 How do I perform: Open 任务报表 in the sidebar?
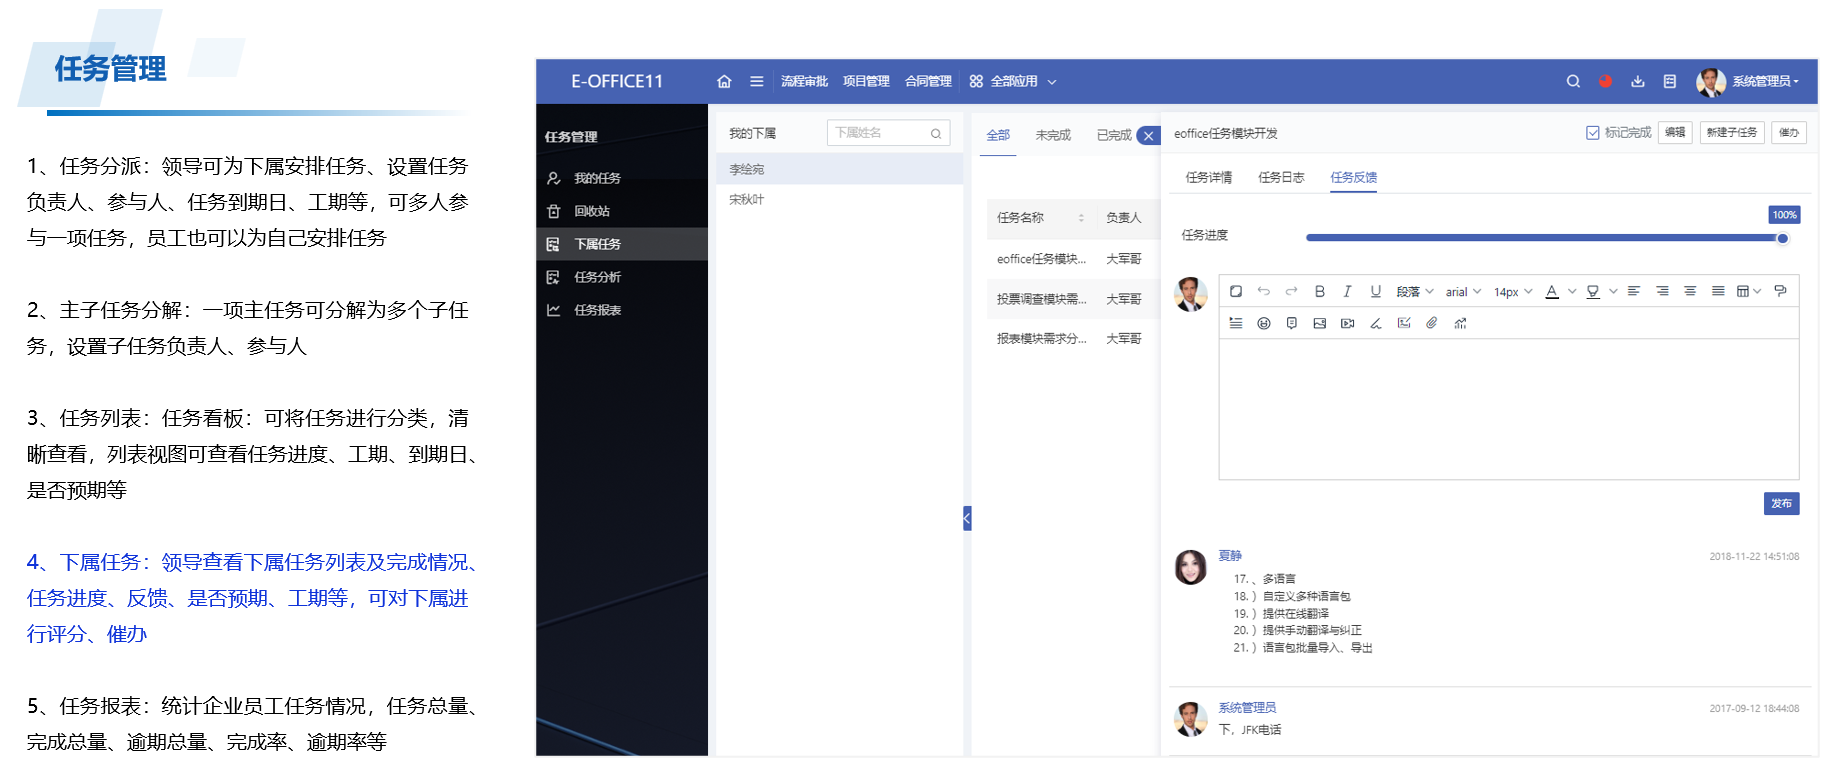click(x=622, y=310)
